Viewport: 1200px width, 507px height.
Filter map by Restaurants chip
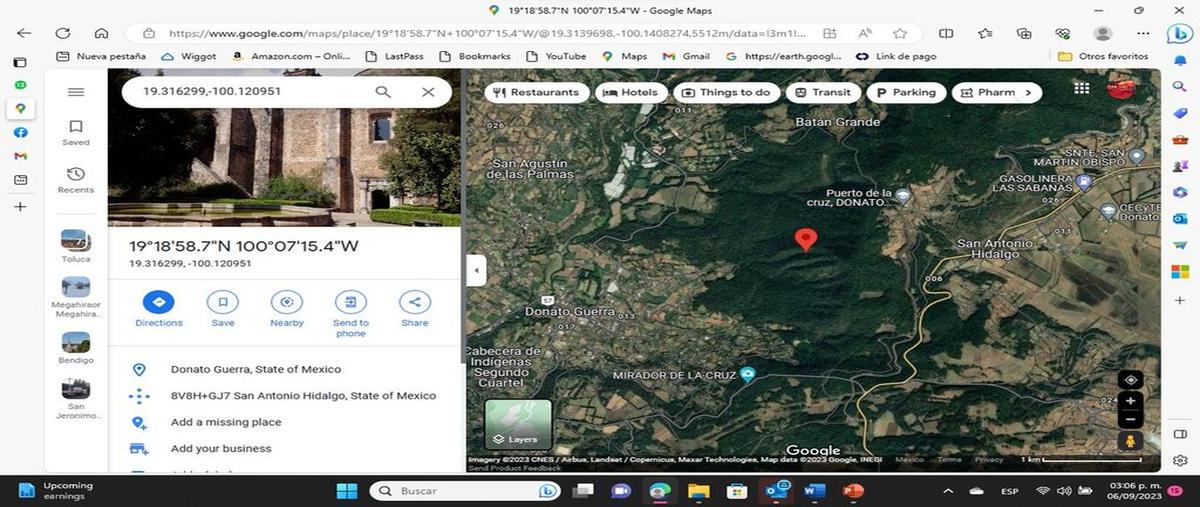(537, 92)
